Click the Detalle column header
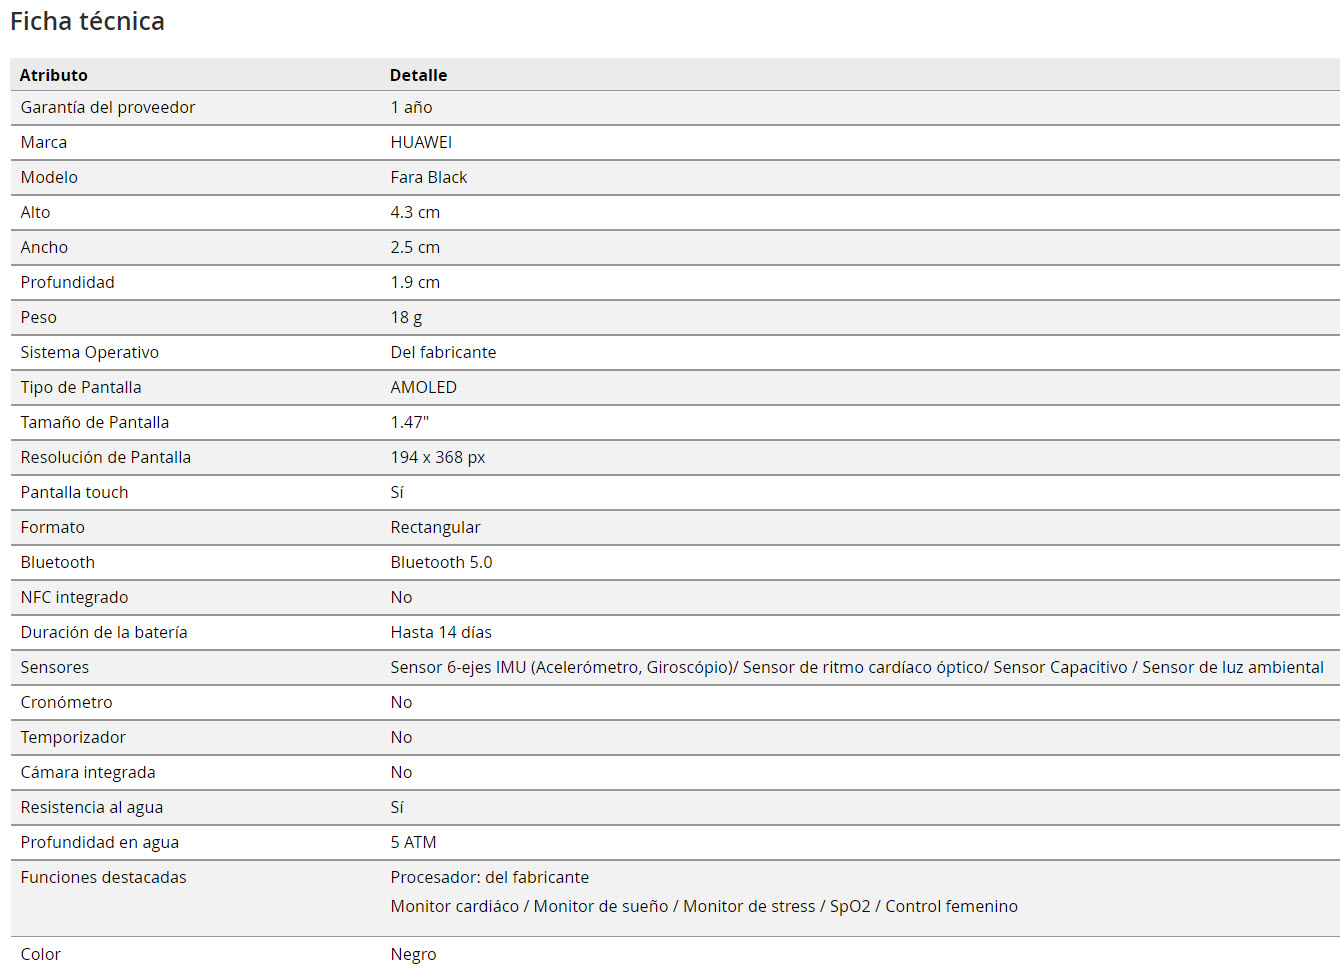 click(x=418, y=75)
